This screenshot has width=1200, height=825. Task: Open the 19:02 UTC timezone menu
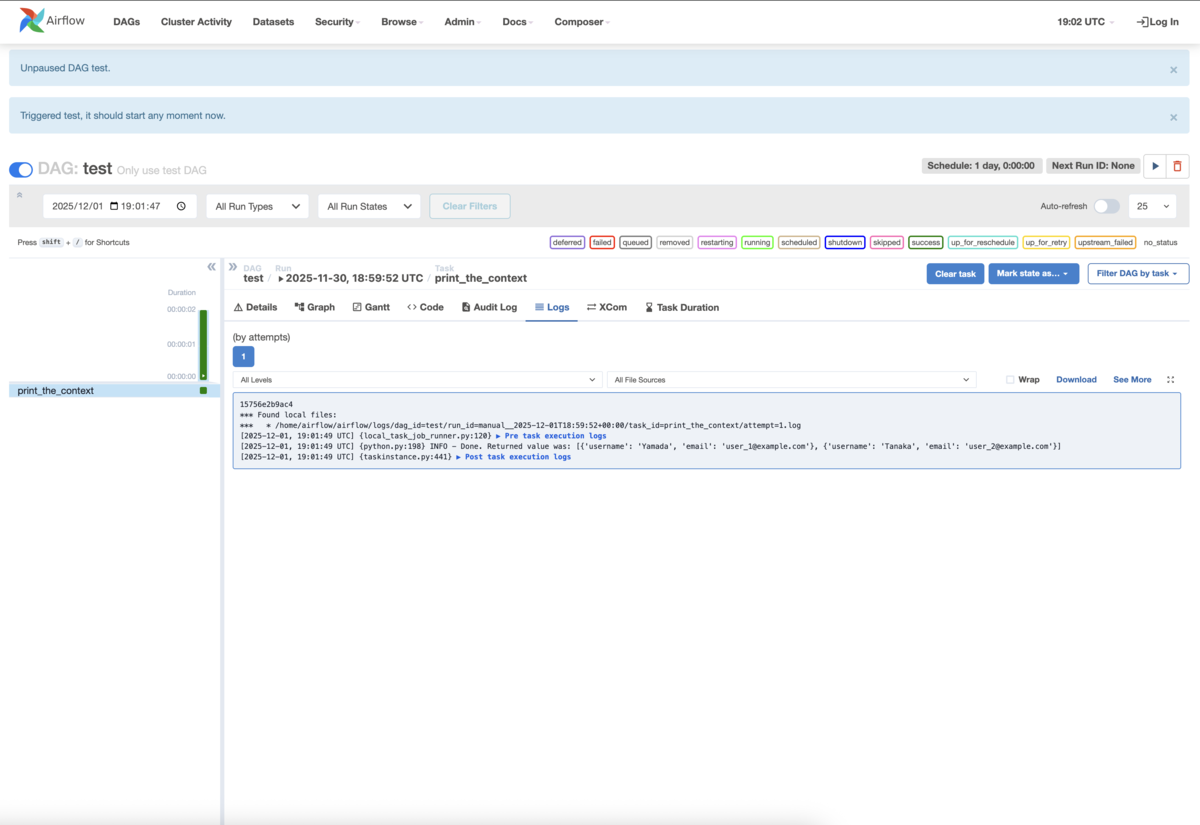coord(1085,21)
